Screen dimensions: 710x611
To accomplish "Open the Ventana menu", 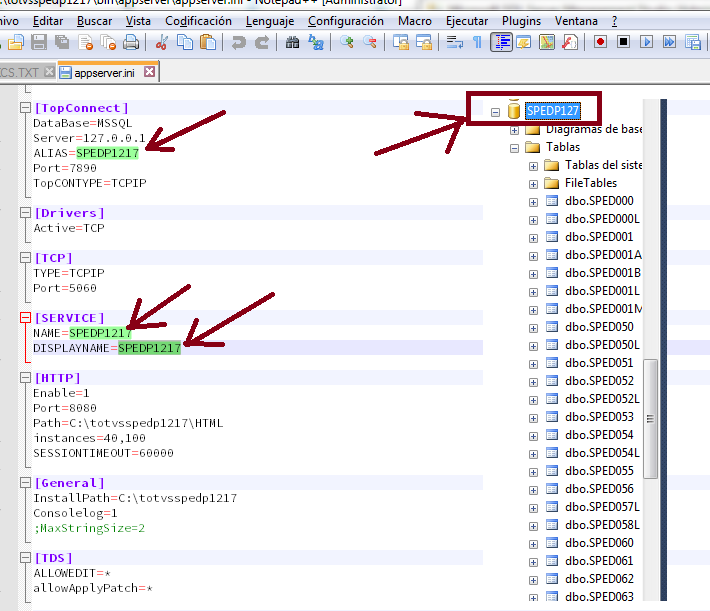I will (x=576, y=21).
